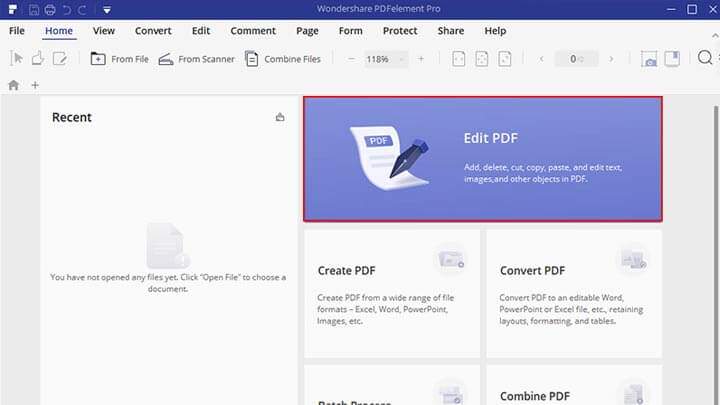Go to the next page arrow
The image size is (720, 405).
(x=611, y=59)
